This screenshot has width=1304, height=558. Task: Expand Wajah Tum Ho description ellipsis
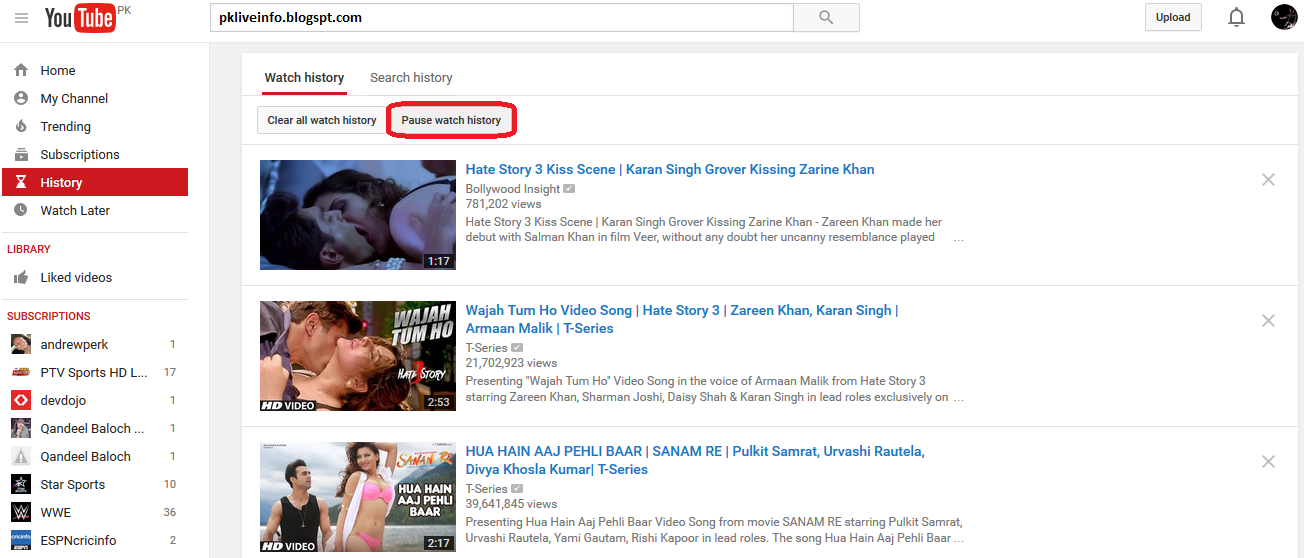pyautogui.click(x=958, y=399)
